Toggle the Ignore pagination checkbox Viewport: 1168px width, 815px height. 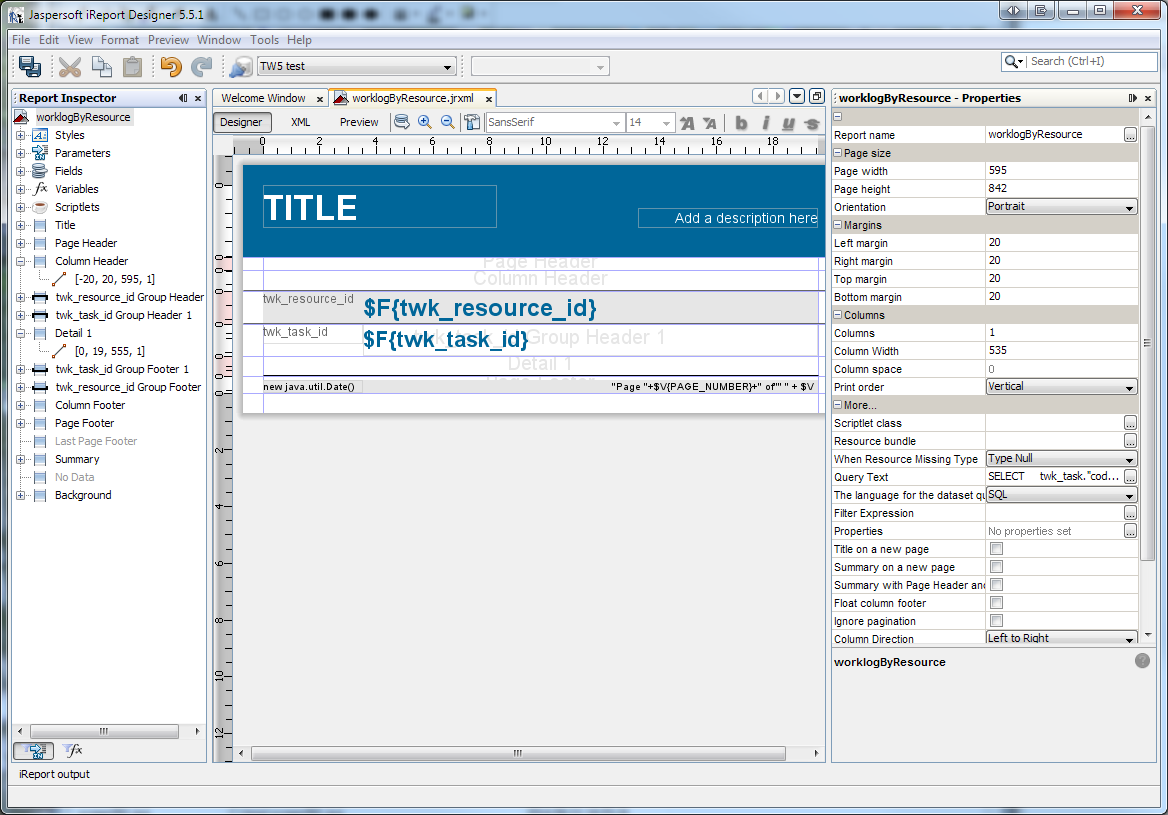[x=996, y=621]
